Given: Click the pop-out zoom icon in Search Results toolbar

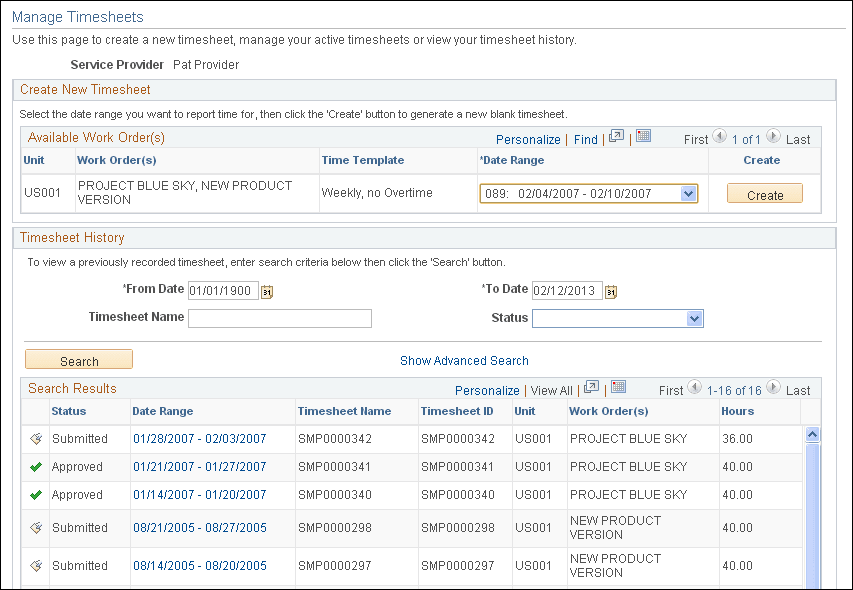Looking at the screenshot, I should 589,390.
